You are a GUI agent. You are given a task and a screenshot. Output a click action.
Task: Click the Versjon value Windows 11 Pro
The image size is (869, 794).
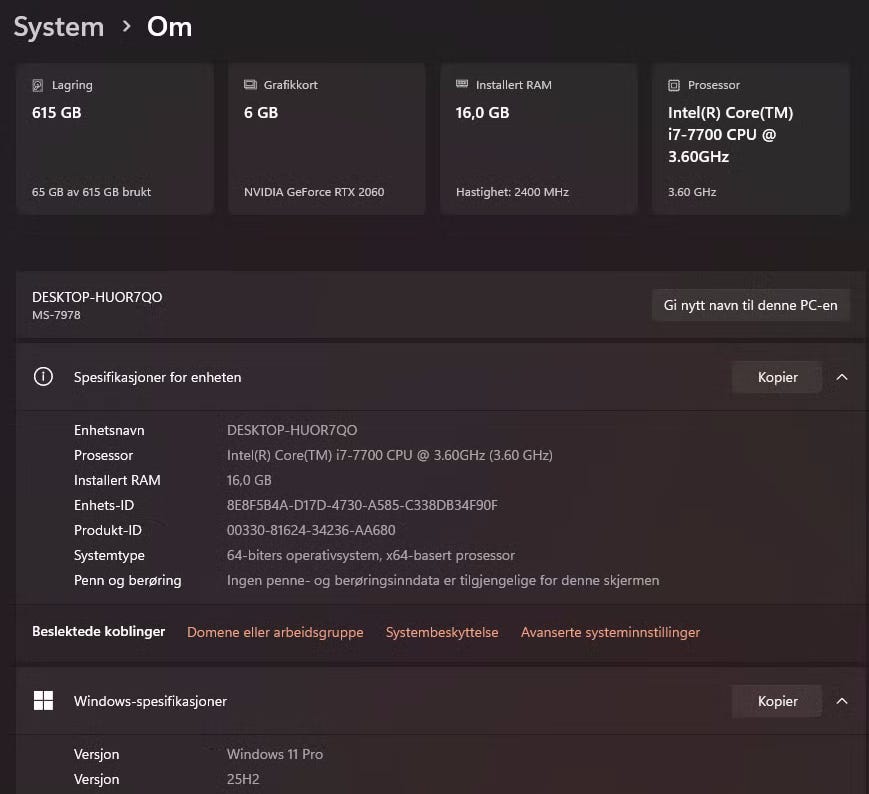[275, 754]
